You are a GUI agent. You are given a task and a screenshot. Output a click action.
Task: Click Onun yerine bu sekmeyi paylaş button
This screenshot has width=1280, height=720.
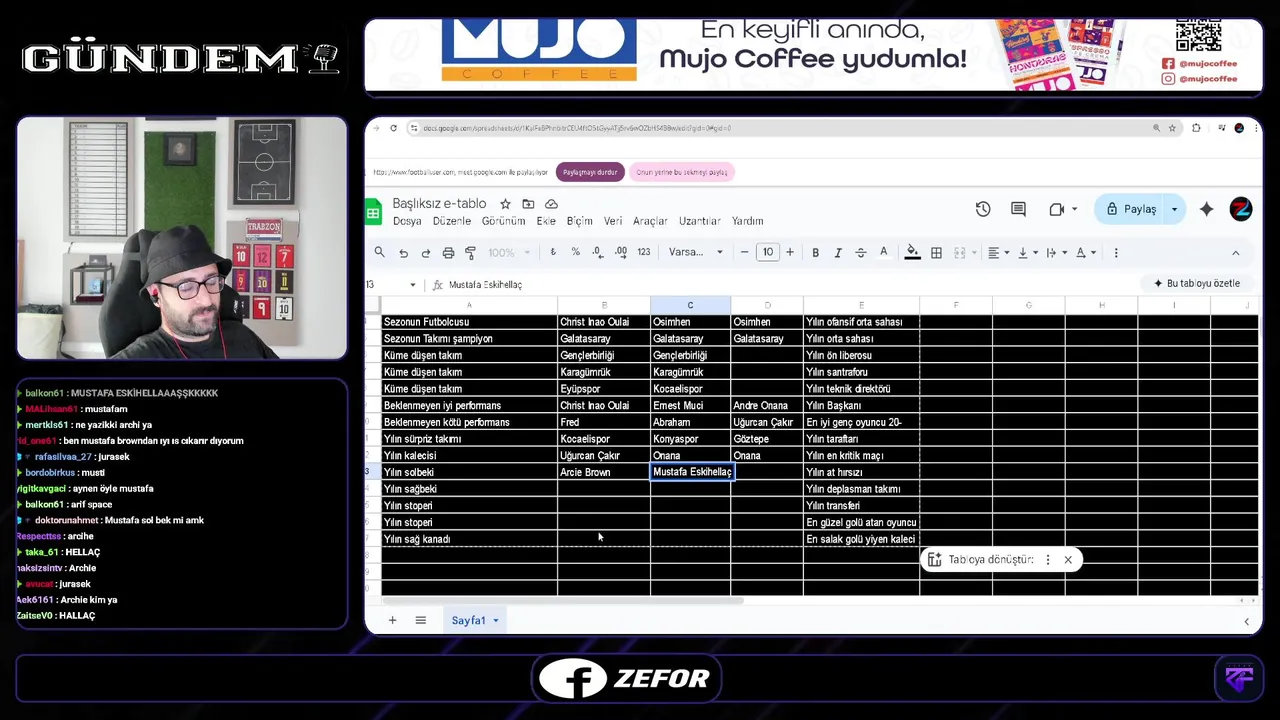click(682, 172)
